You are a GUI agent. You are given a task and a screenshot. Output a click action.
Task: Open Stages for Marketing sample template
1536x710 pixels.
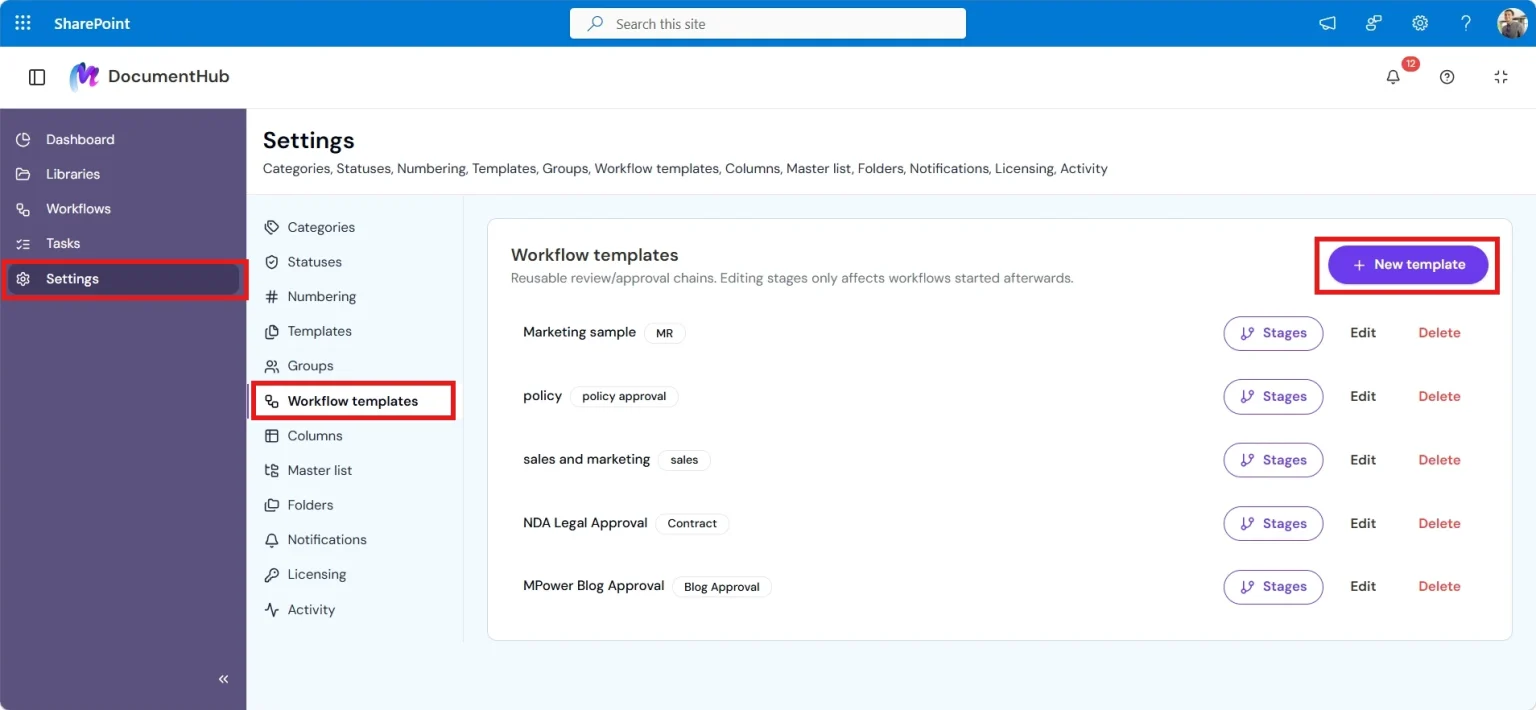pos(1273,333)
